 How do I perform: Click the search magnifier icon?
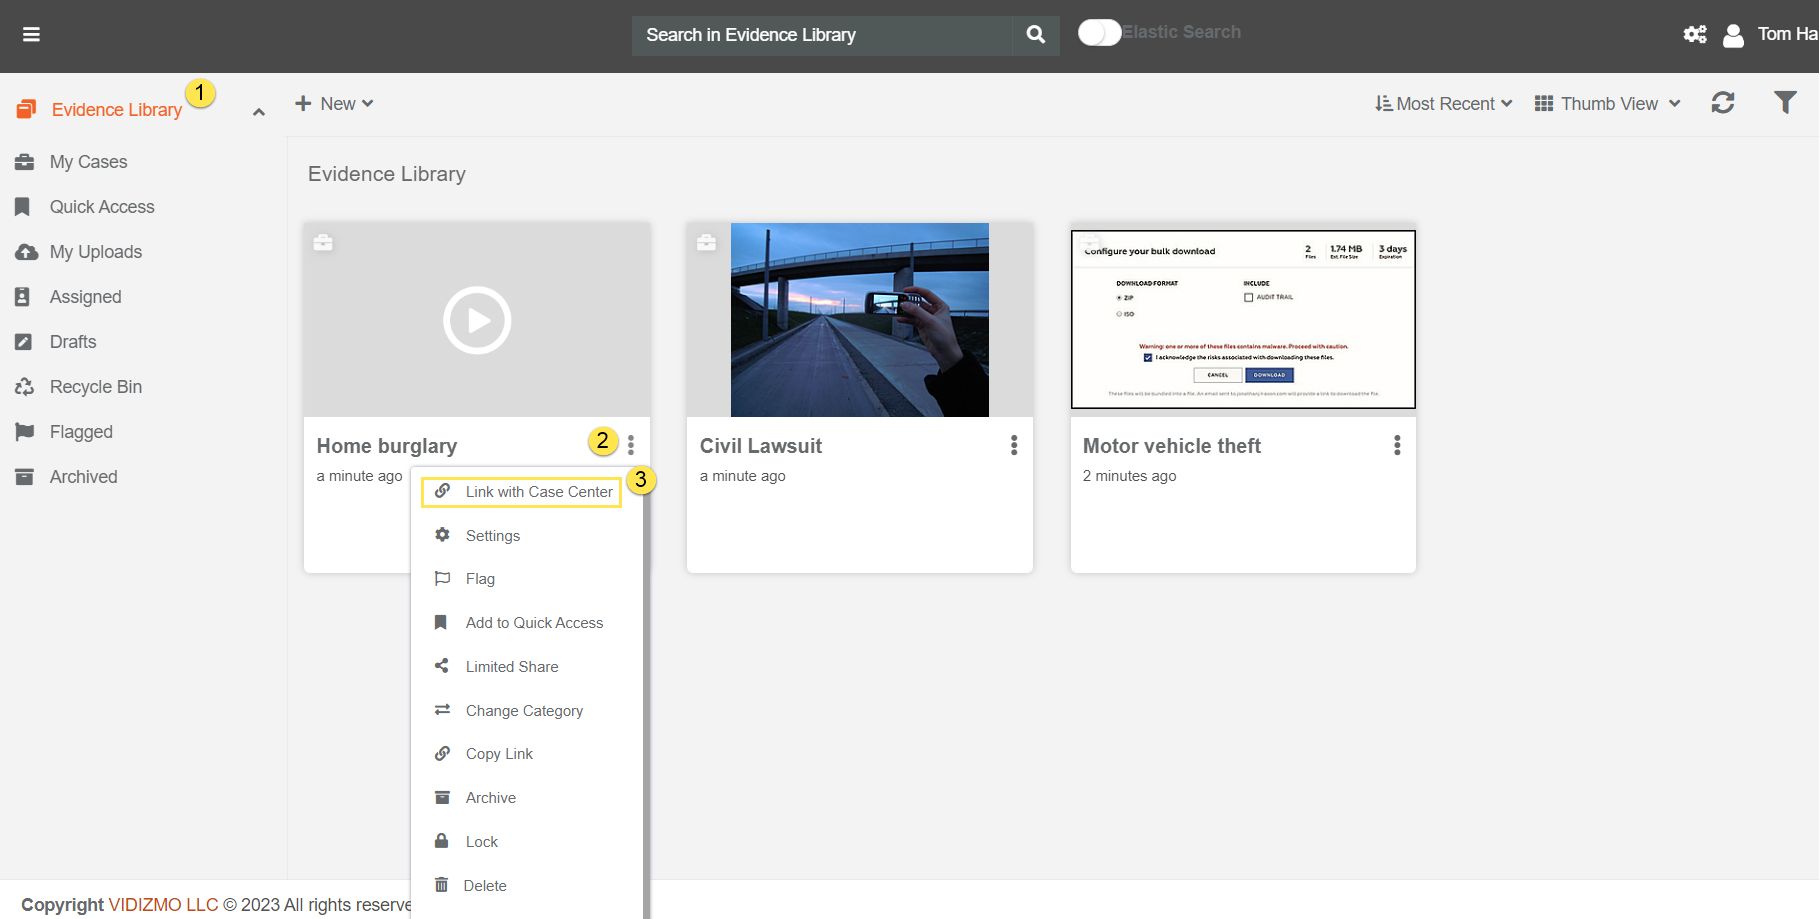pos(1035,35)
